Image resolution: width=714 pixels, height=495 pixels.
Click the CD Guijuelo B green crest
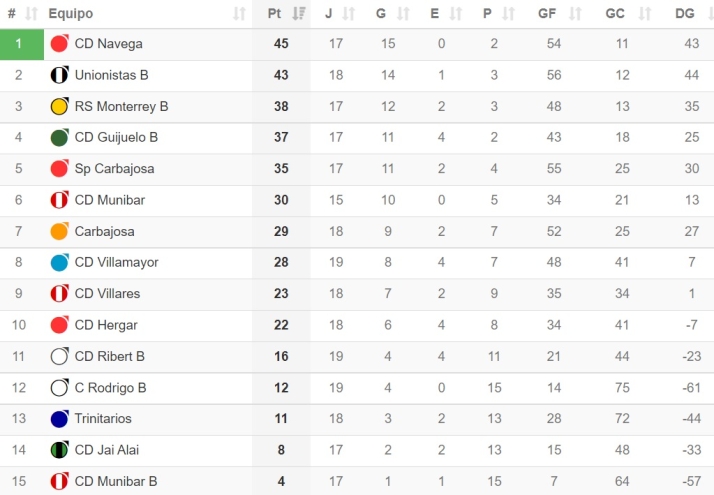coord(59,138)
